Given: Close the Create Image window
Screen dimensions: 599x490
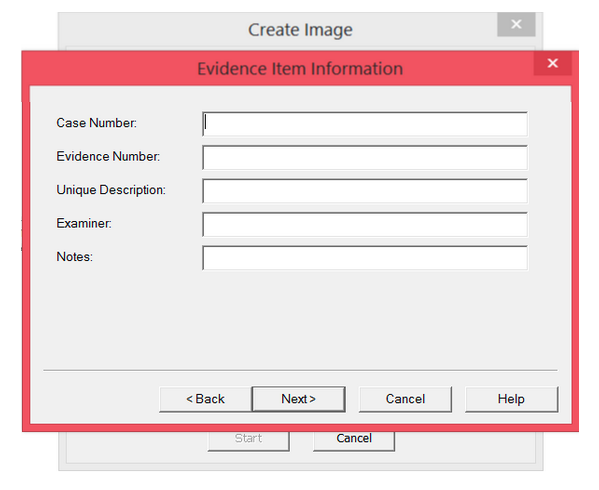Looking at the screenshot, I should [x=516, y=24].
